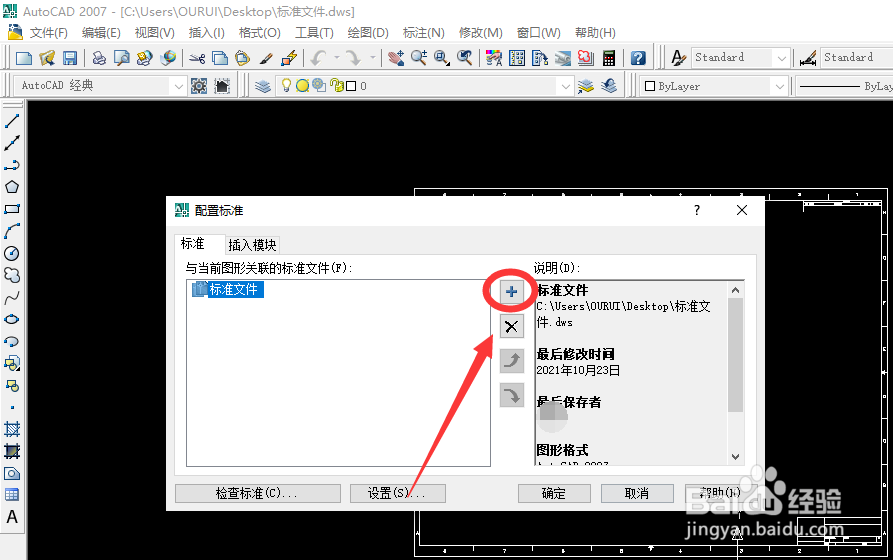Expand the text style Standard dropdown

[x=781, y=58]
